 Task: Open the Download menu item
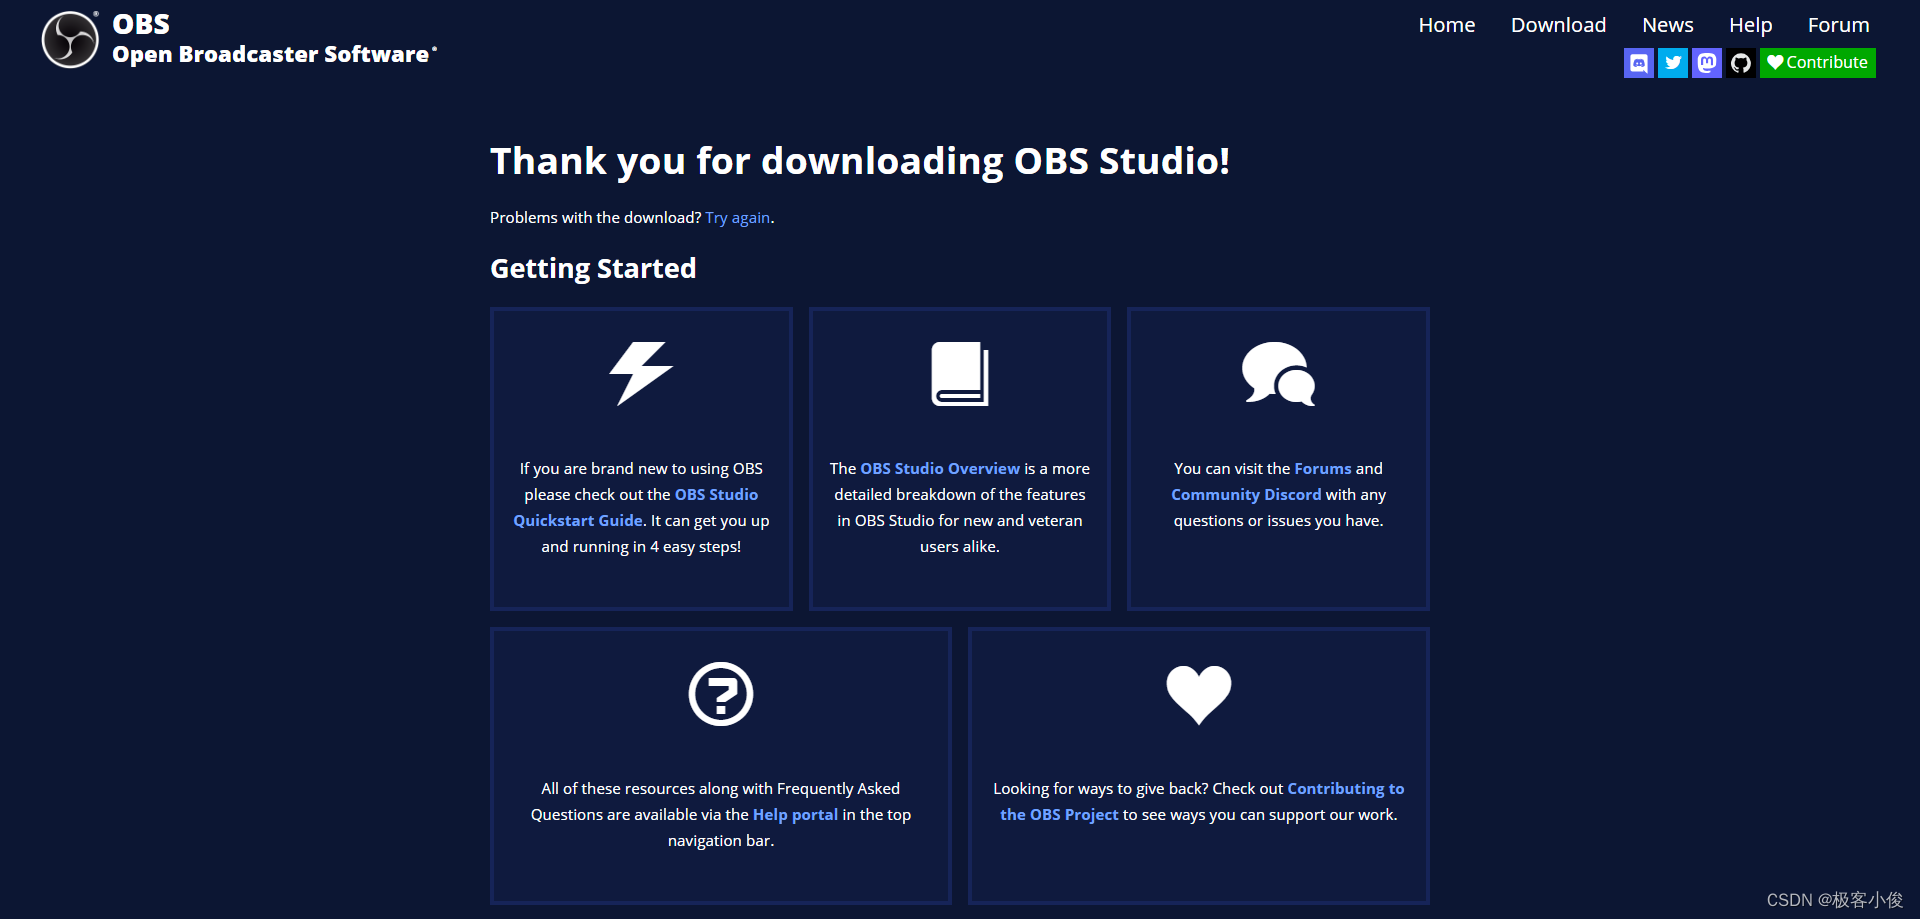tap(1558, 25)
